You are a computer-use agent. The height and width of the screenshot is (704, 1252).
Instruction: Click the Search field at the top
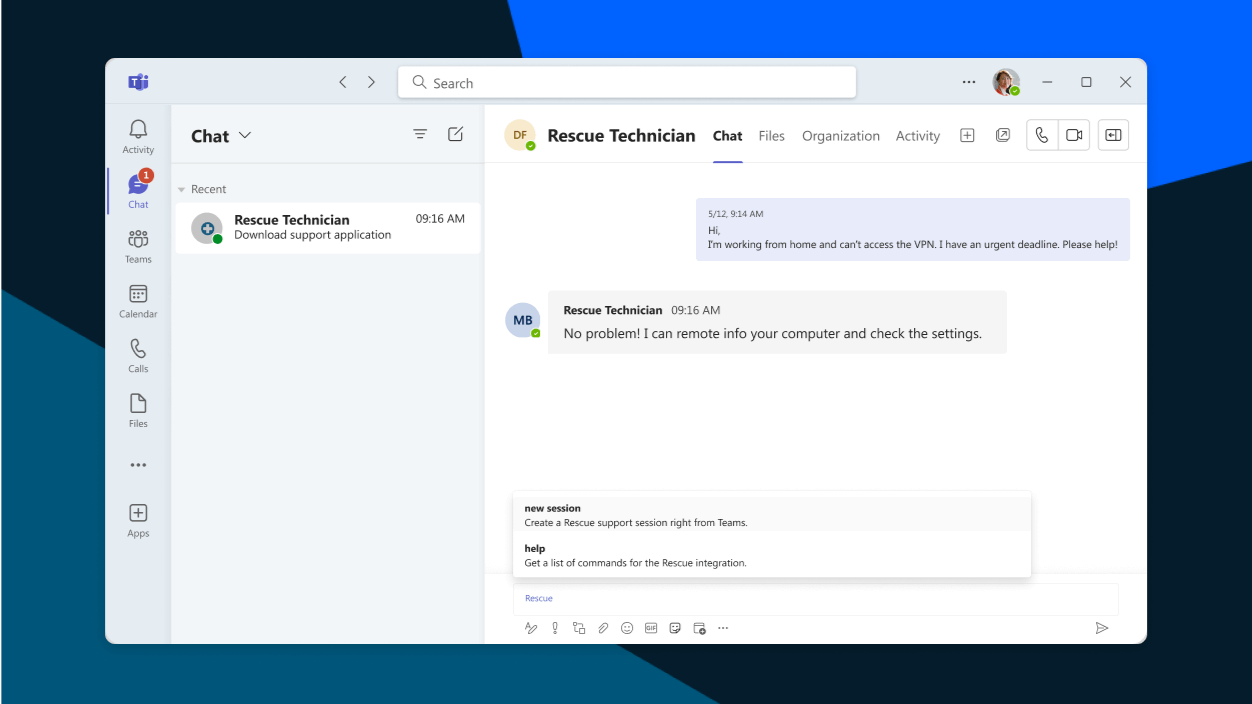point(627,82)
